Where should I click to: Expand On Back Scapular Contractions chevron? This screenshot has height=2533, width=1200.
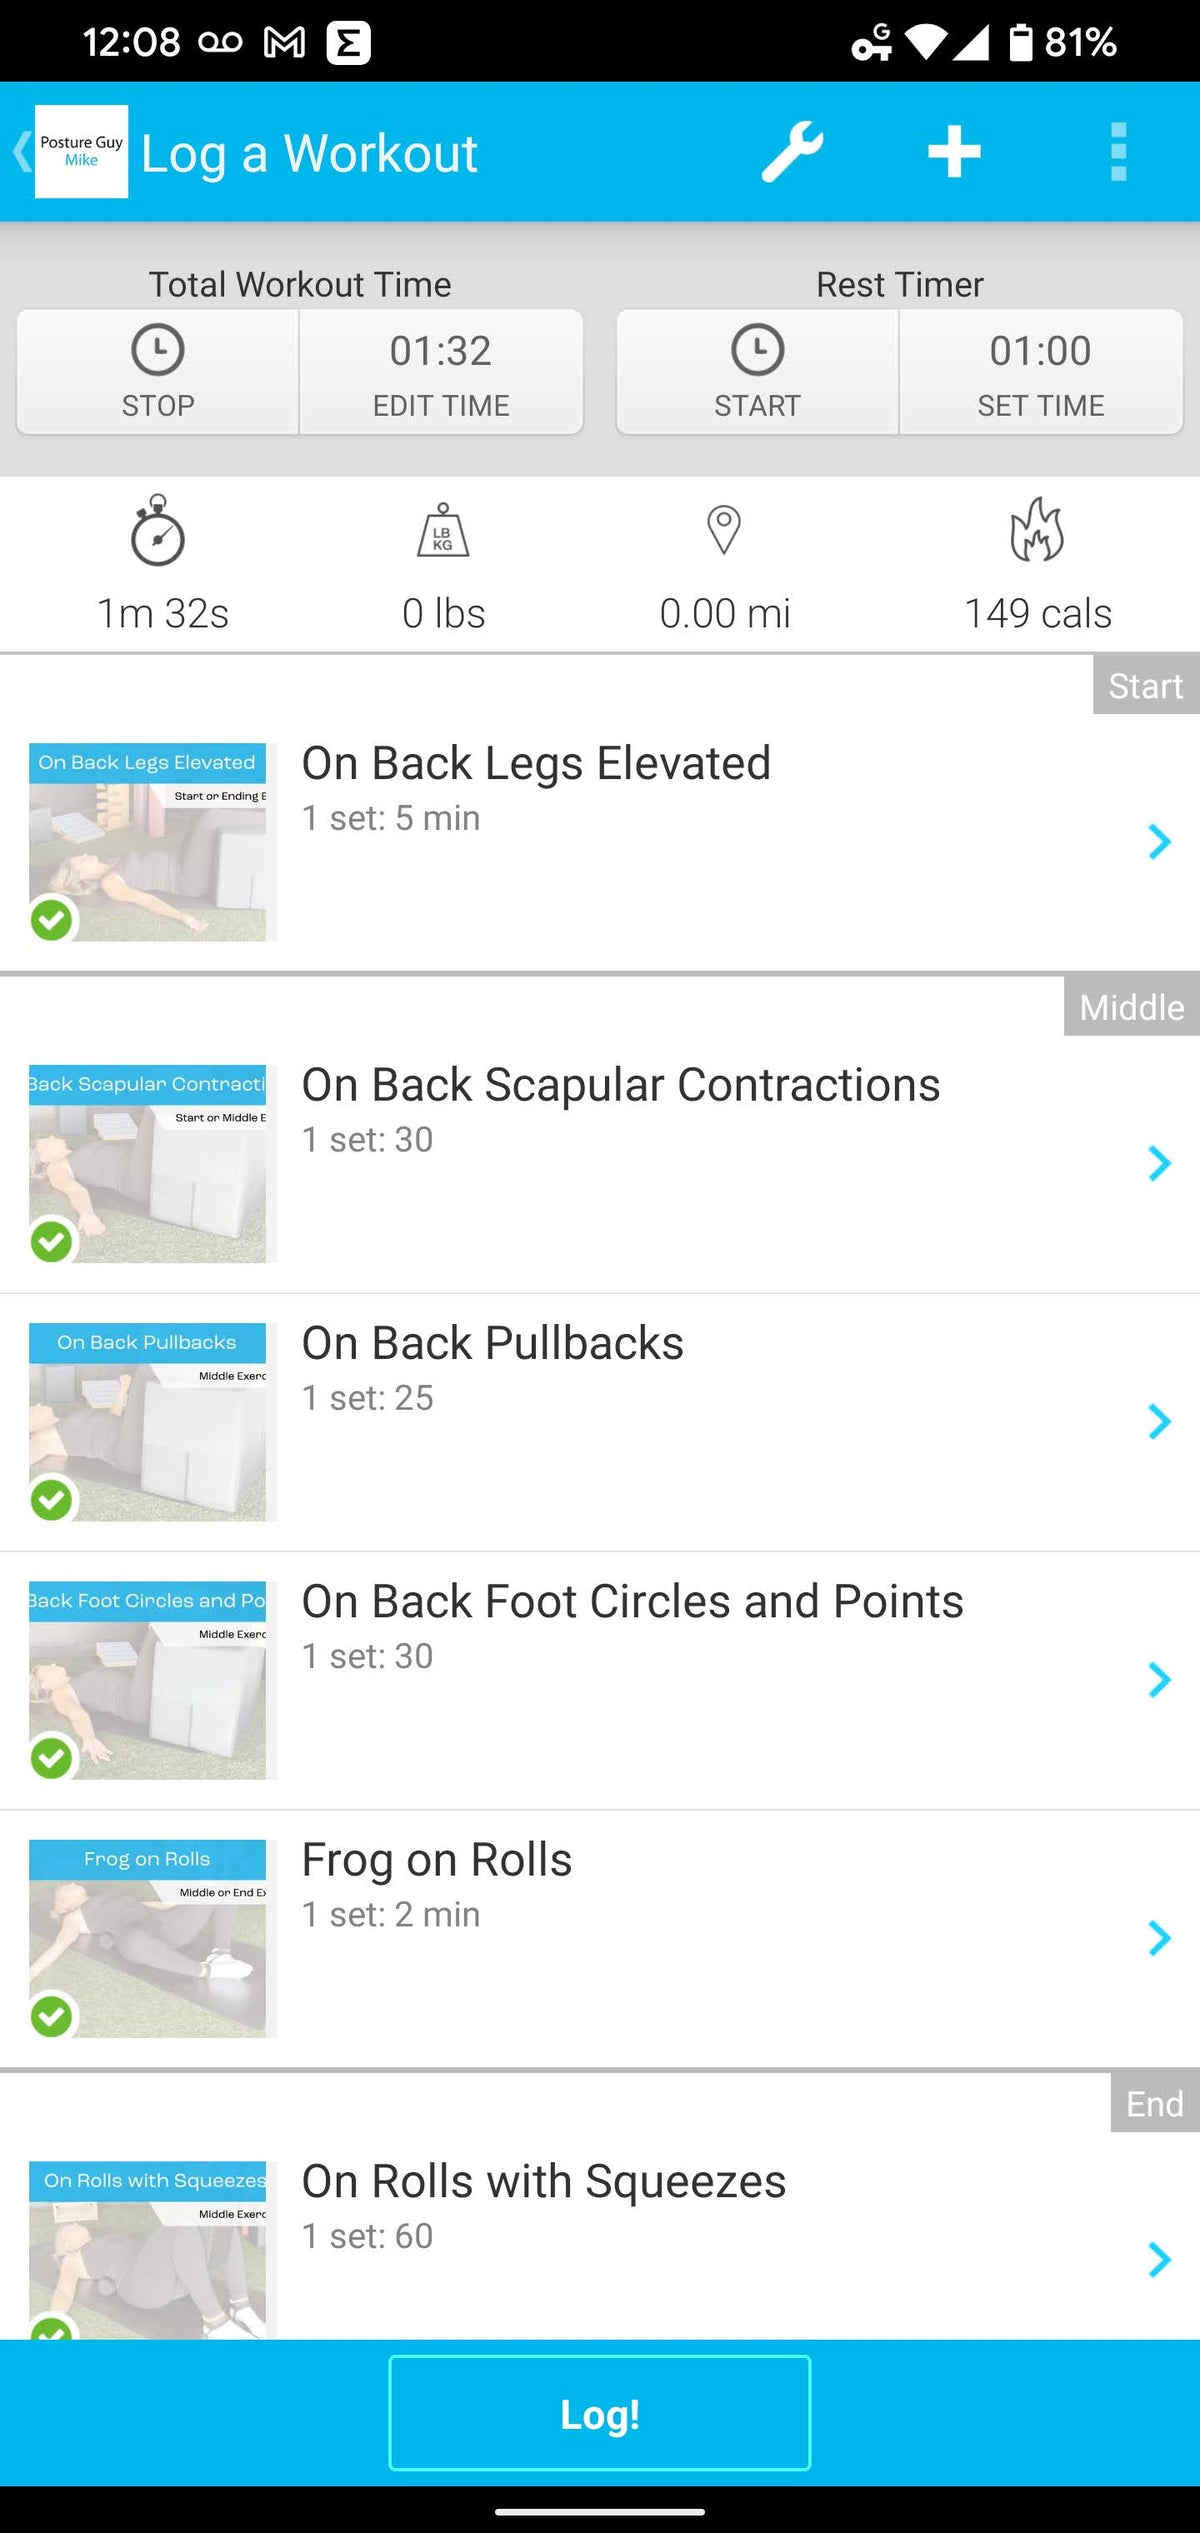point(1159,1163)
